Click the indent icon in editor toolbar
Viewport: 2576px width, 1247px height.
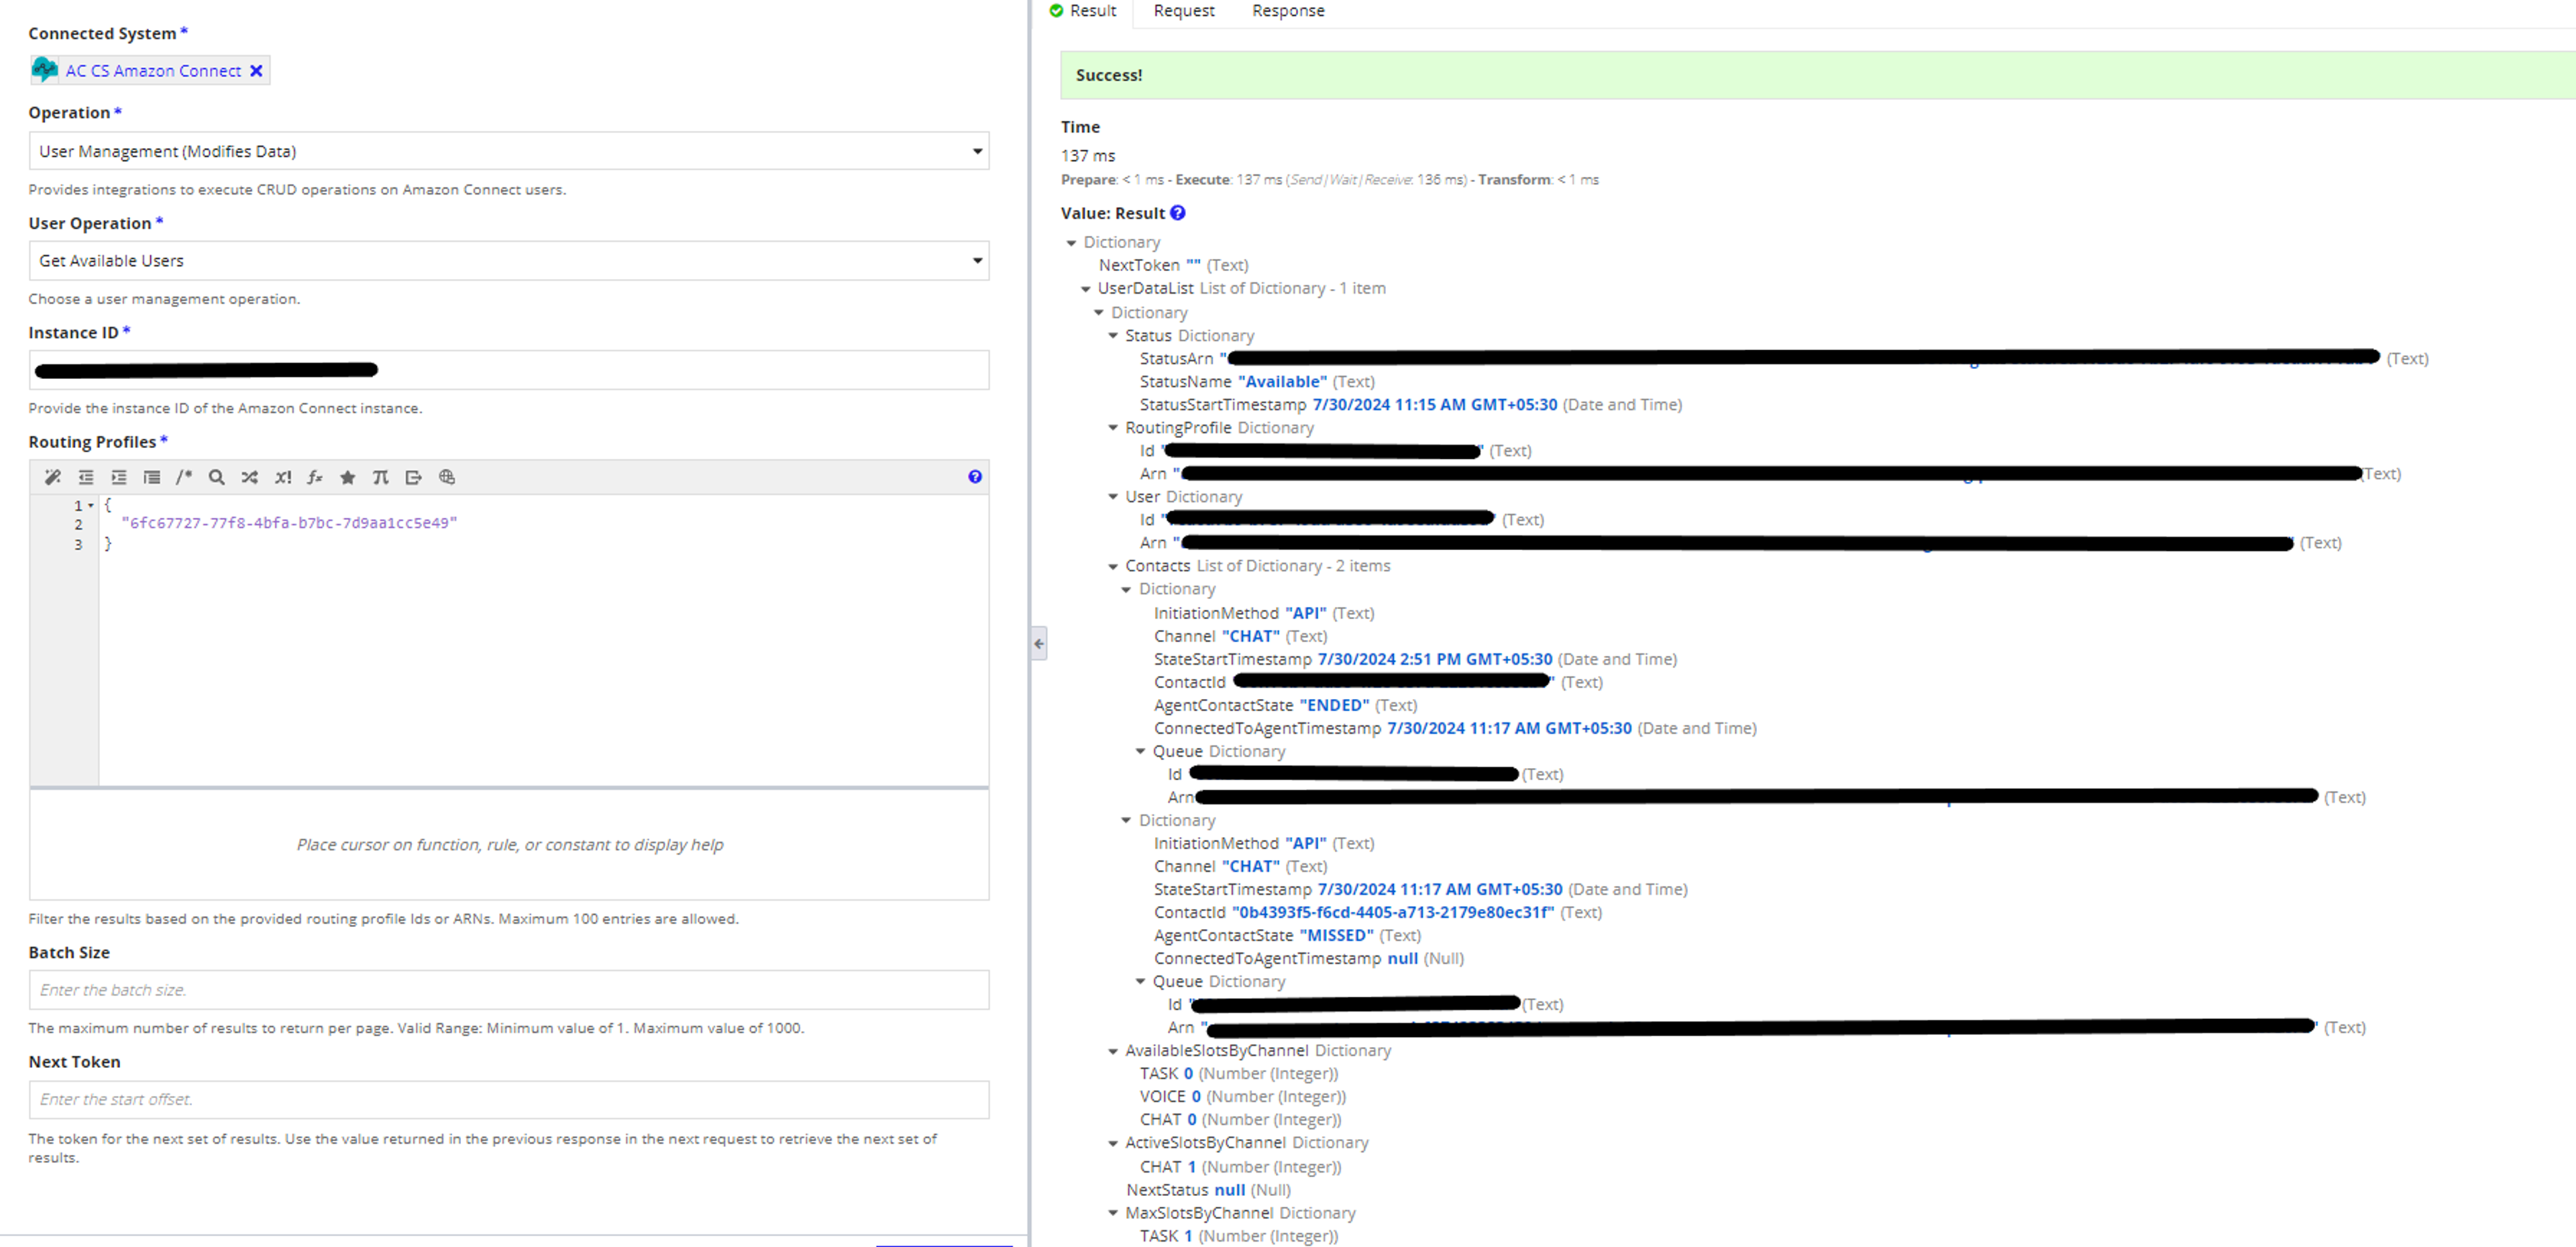tap(119, 477)
